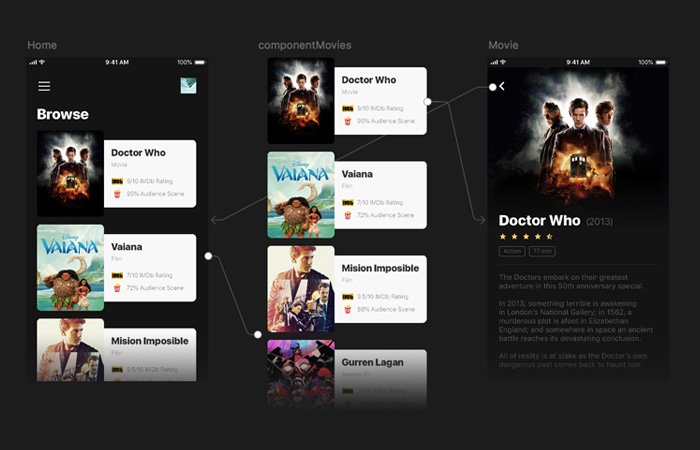Click '88% Audience Score' in componentMovies
Viewport: 700px width, 450px height.
[x=386, y=309]
